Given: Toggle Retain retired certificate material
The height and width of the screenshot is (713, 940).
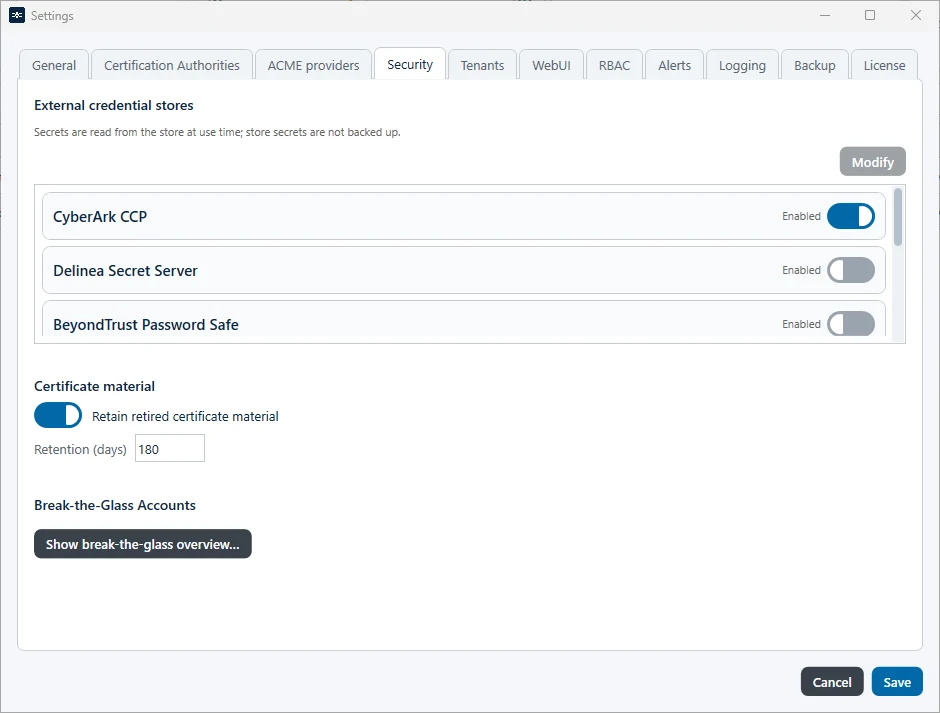Looking at the screenshot, I should (58, 415).
